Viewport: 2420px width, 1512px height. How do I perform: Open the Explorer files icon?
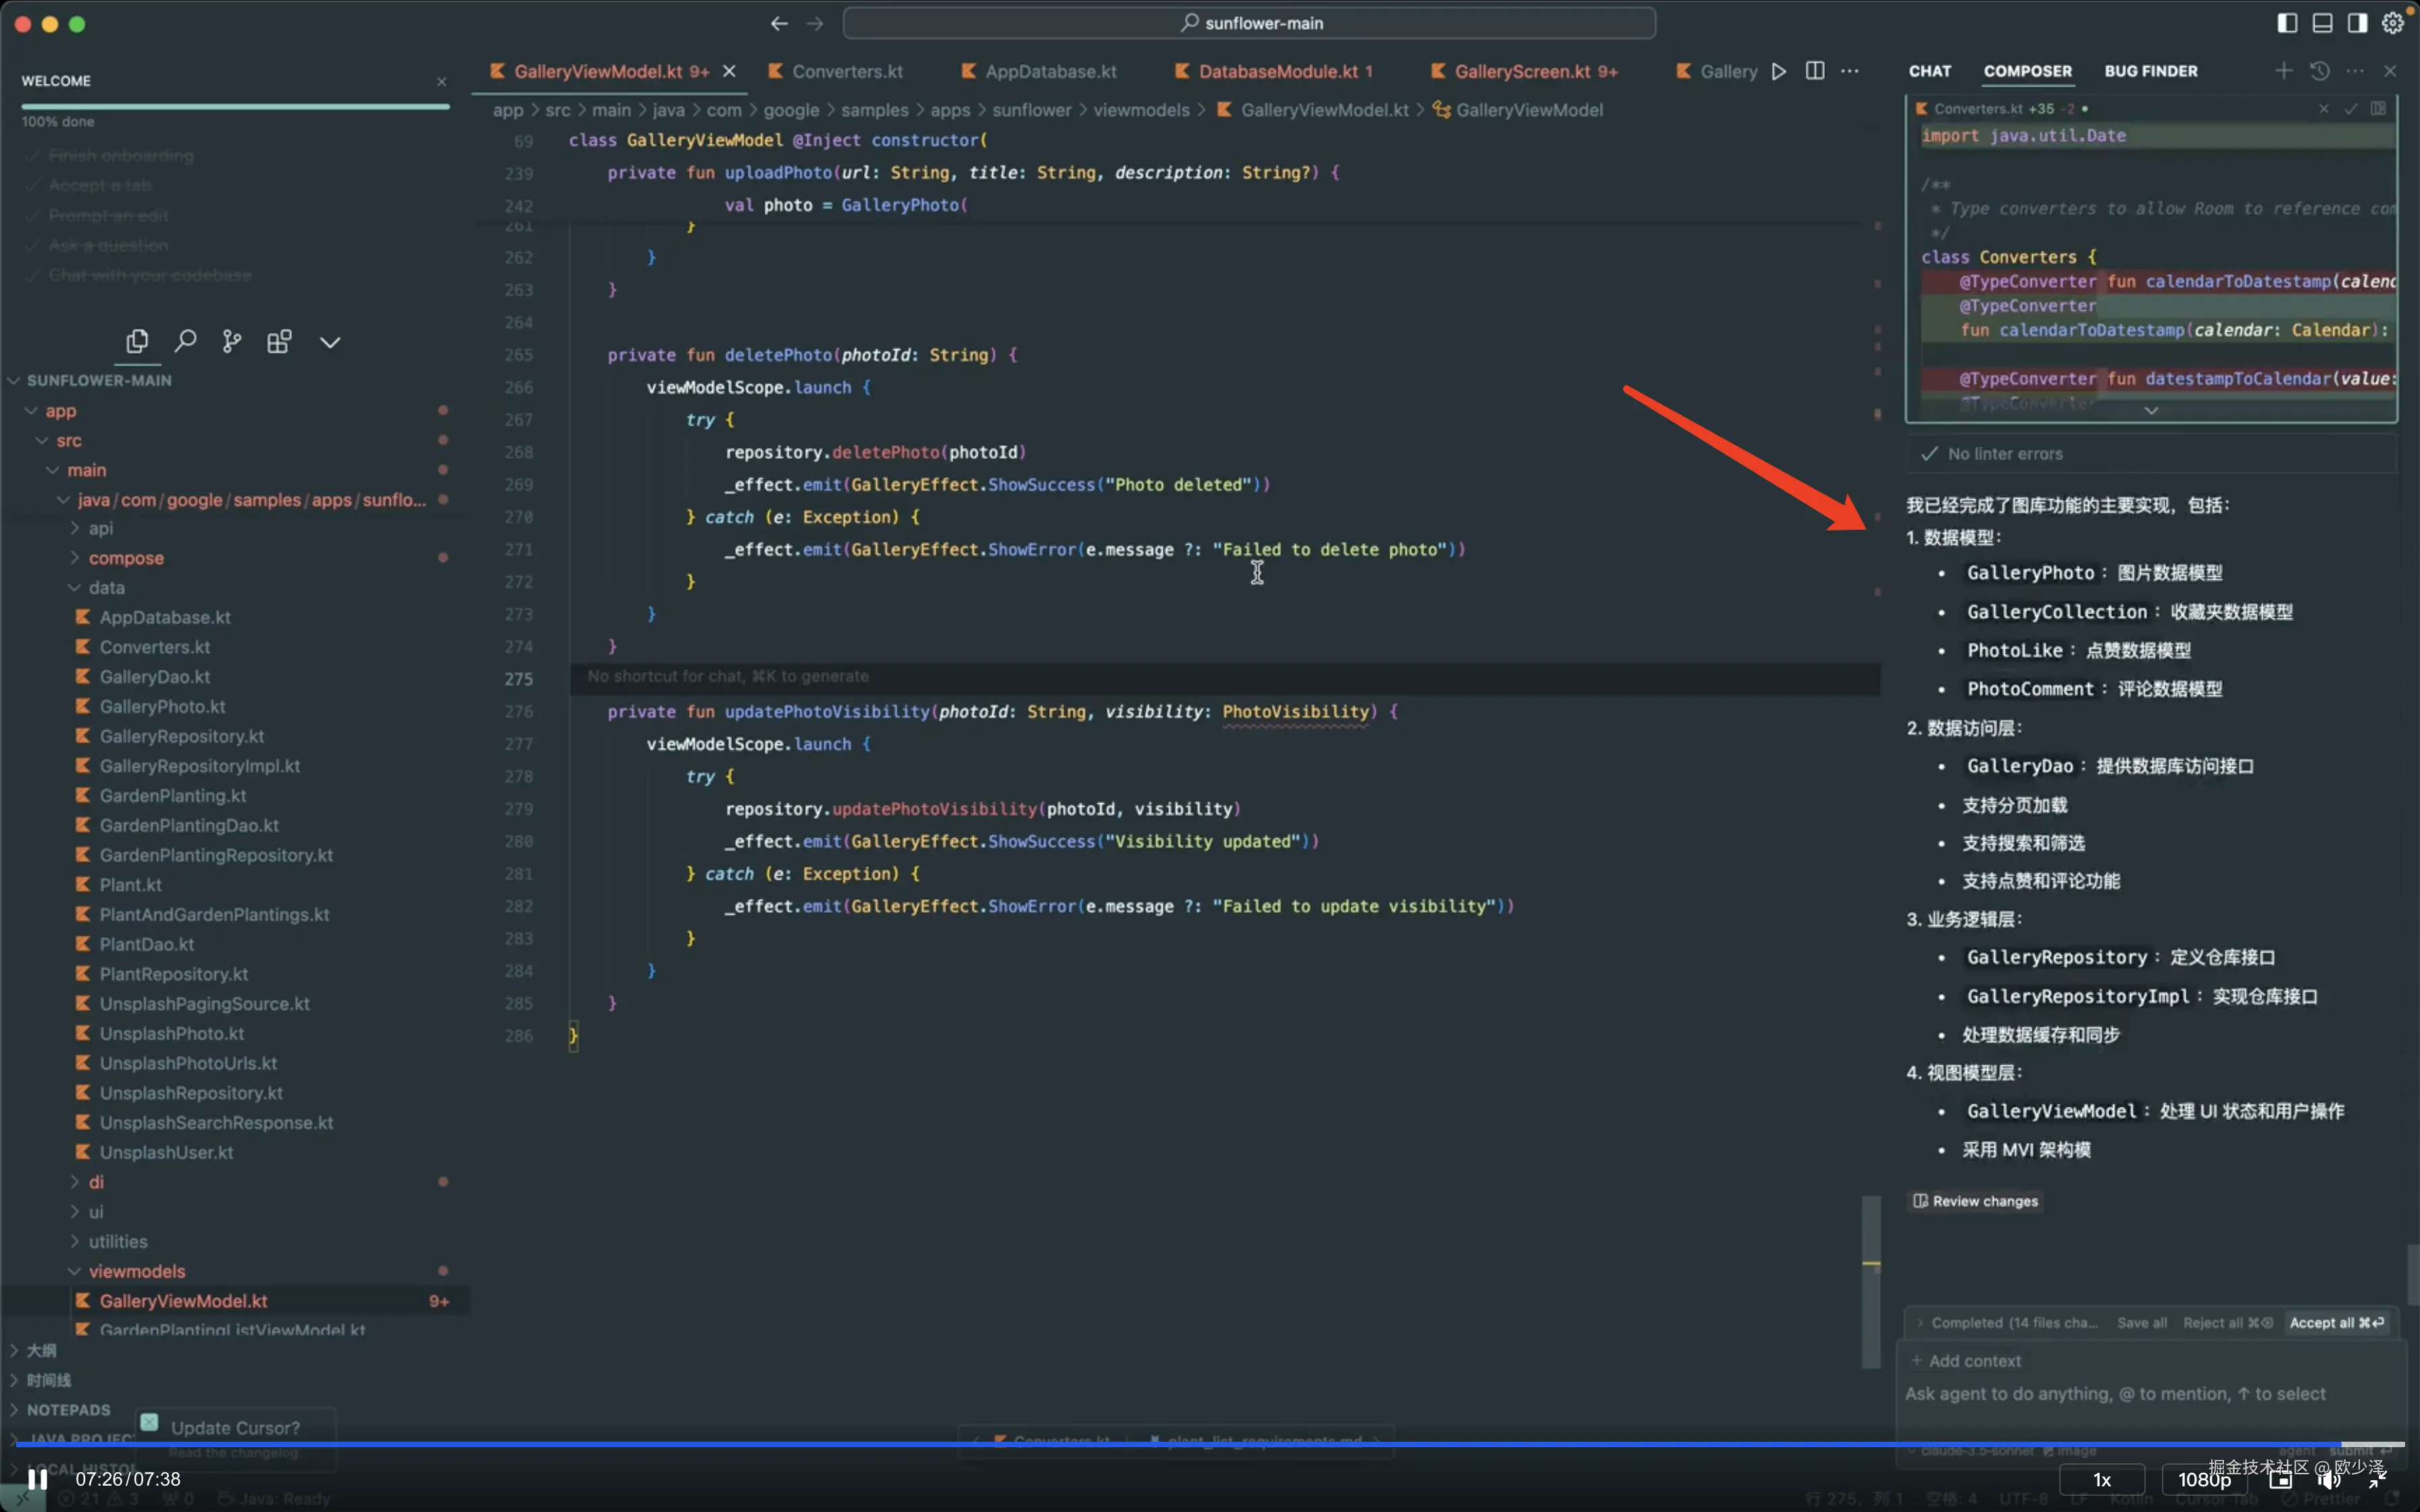tap(137, 342)
